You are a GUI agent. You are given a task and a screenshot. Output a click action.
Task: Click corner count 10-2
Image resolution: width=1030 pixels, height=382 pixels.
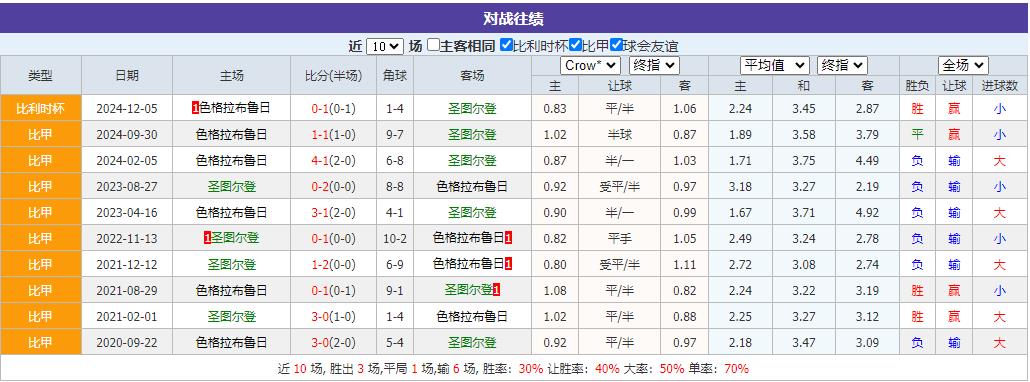(x=395, y=239)
